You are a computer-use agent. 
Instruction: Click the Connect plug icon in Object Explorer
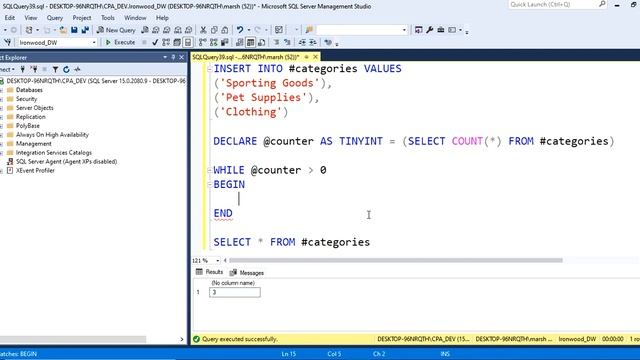pyautogui.click(x=23, y=69)
